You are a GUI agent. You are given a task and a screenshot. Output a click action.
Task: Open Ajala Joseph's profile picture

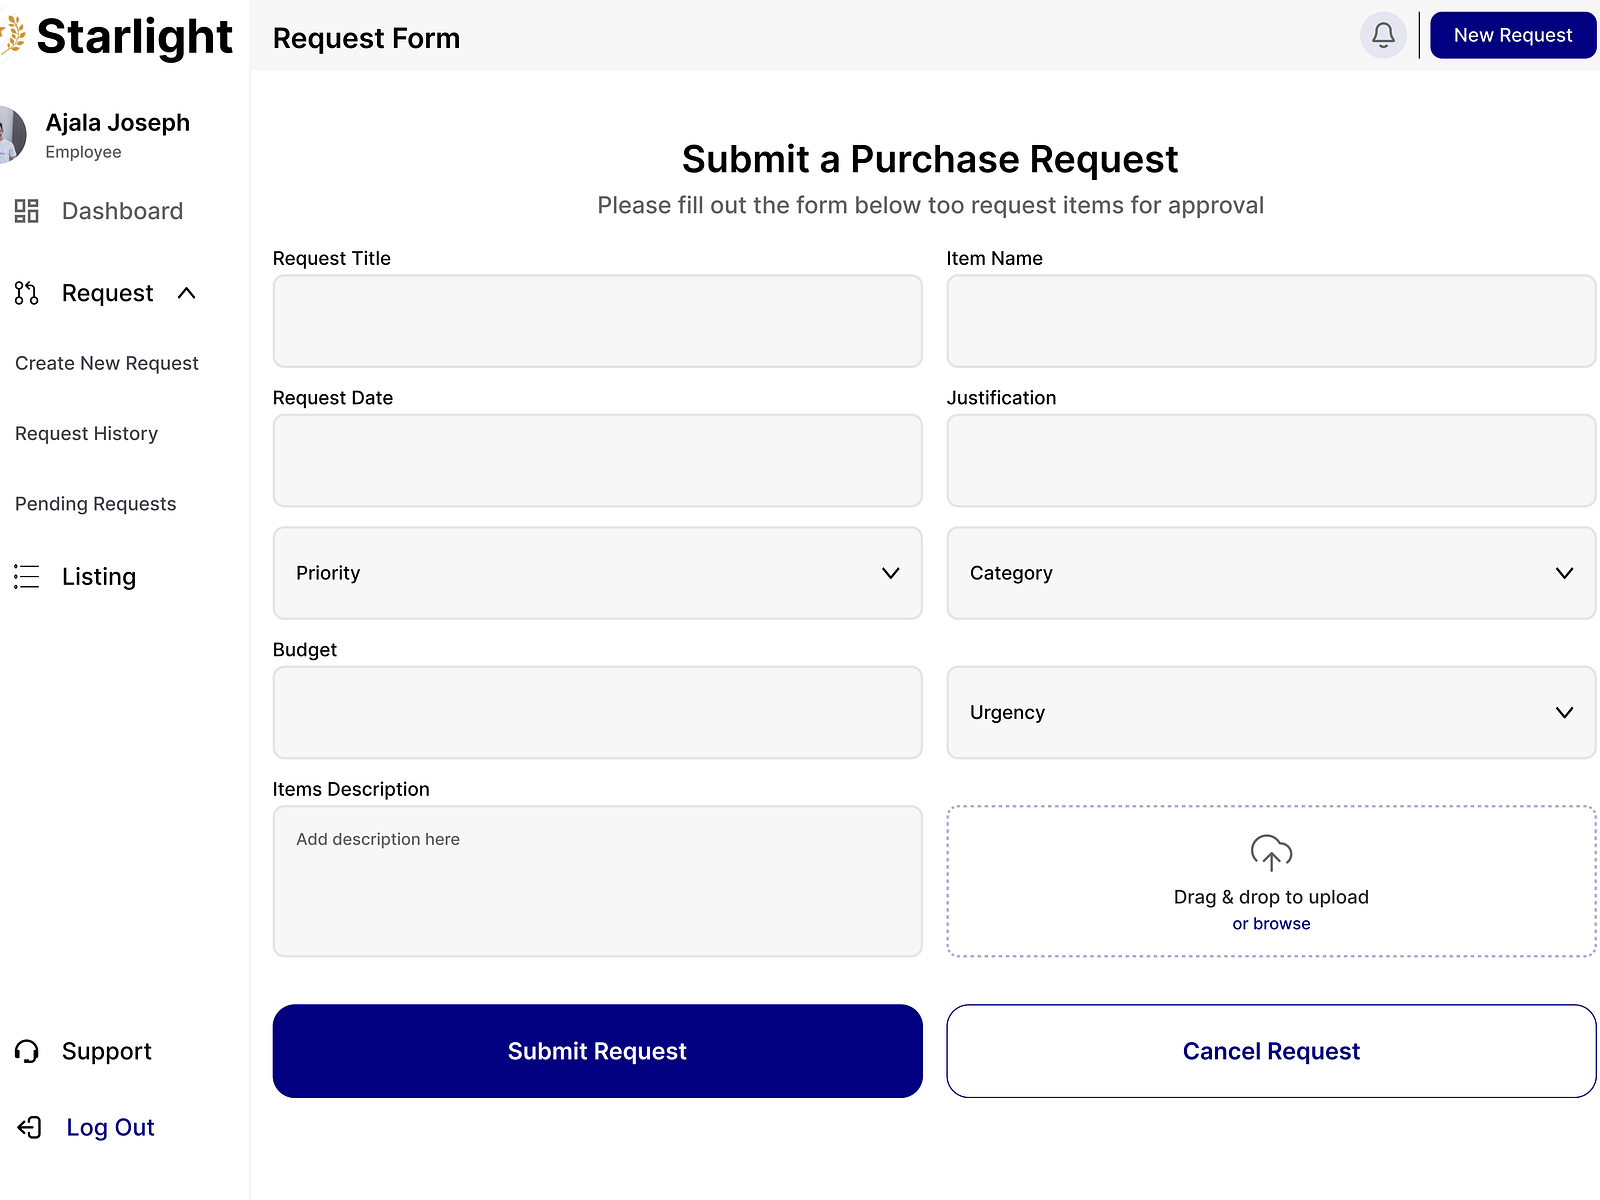pos(10,135)
